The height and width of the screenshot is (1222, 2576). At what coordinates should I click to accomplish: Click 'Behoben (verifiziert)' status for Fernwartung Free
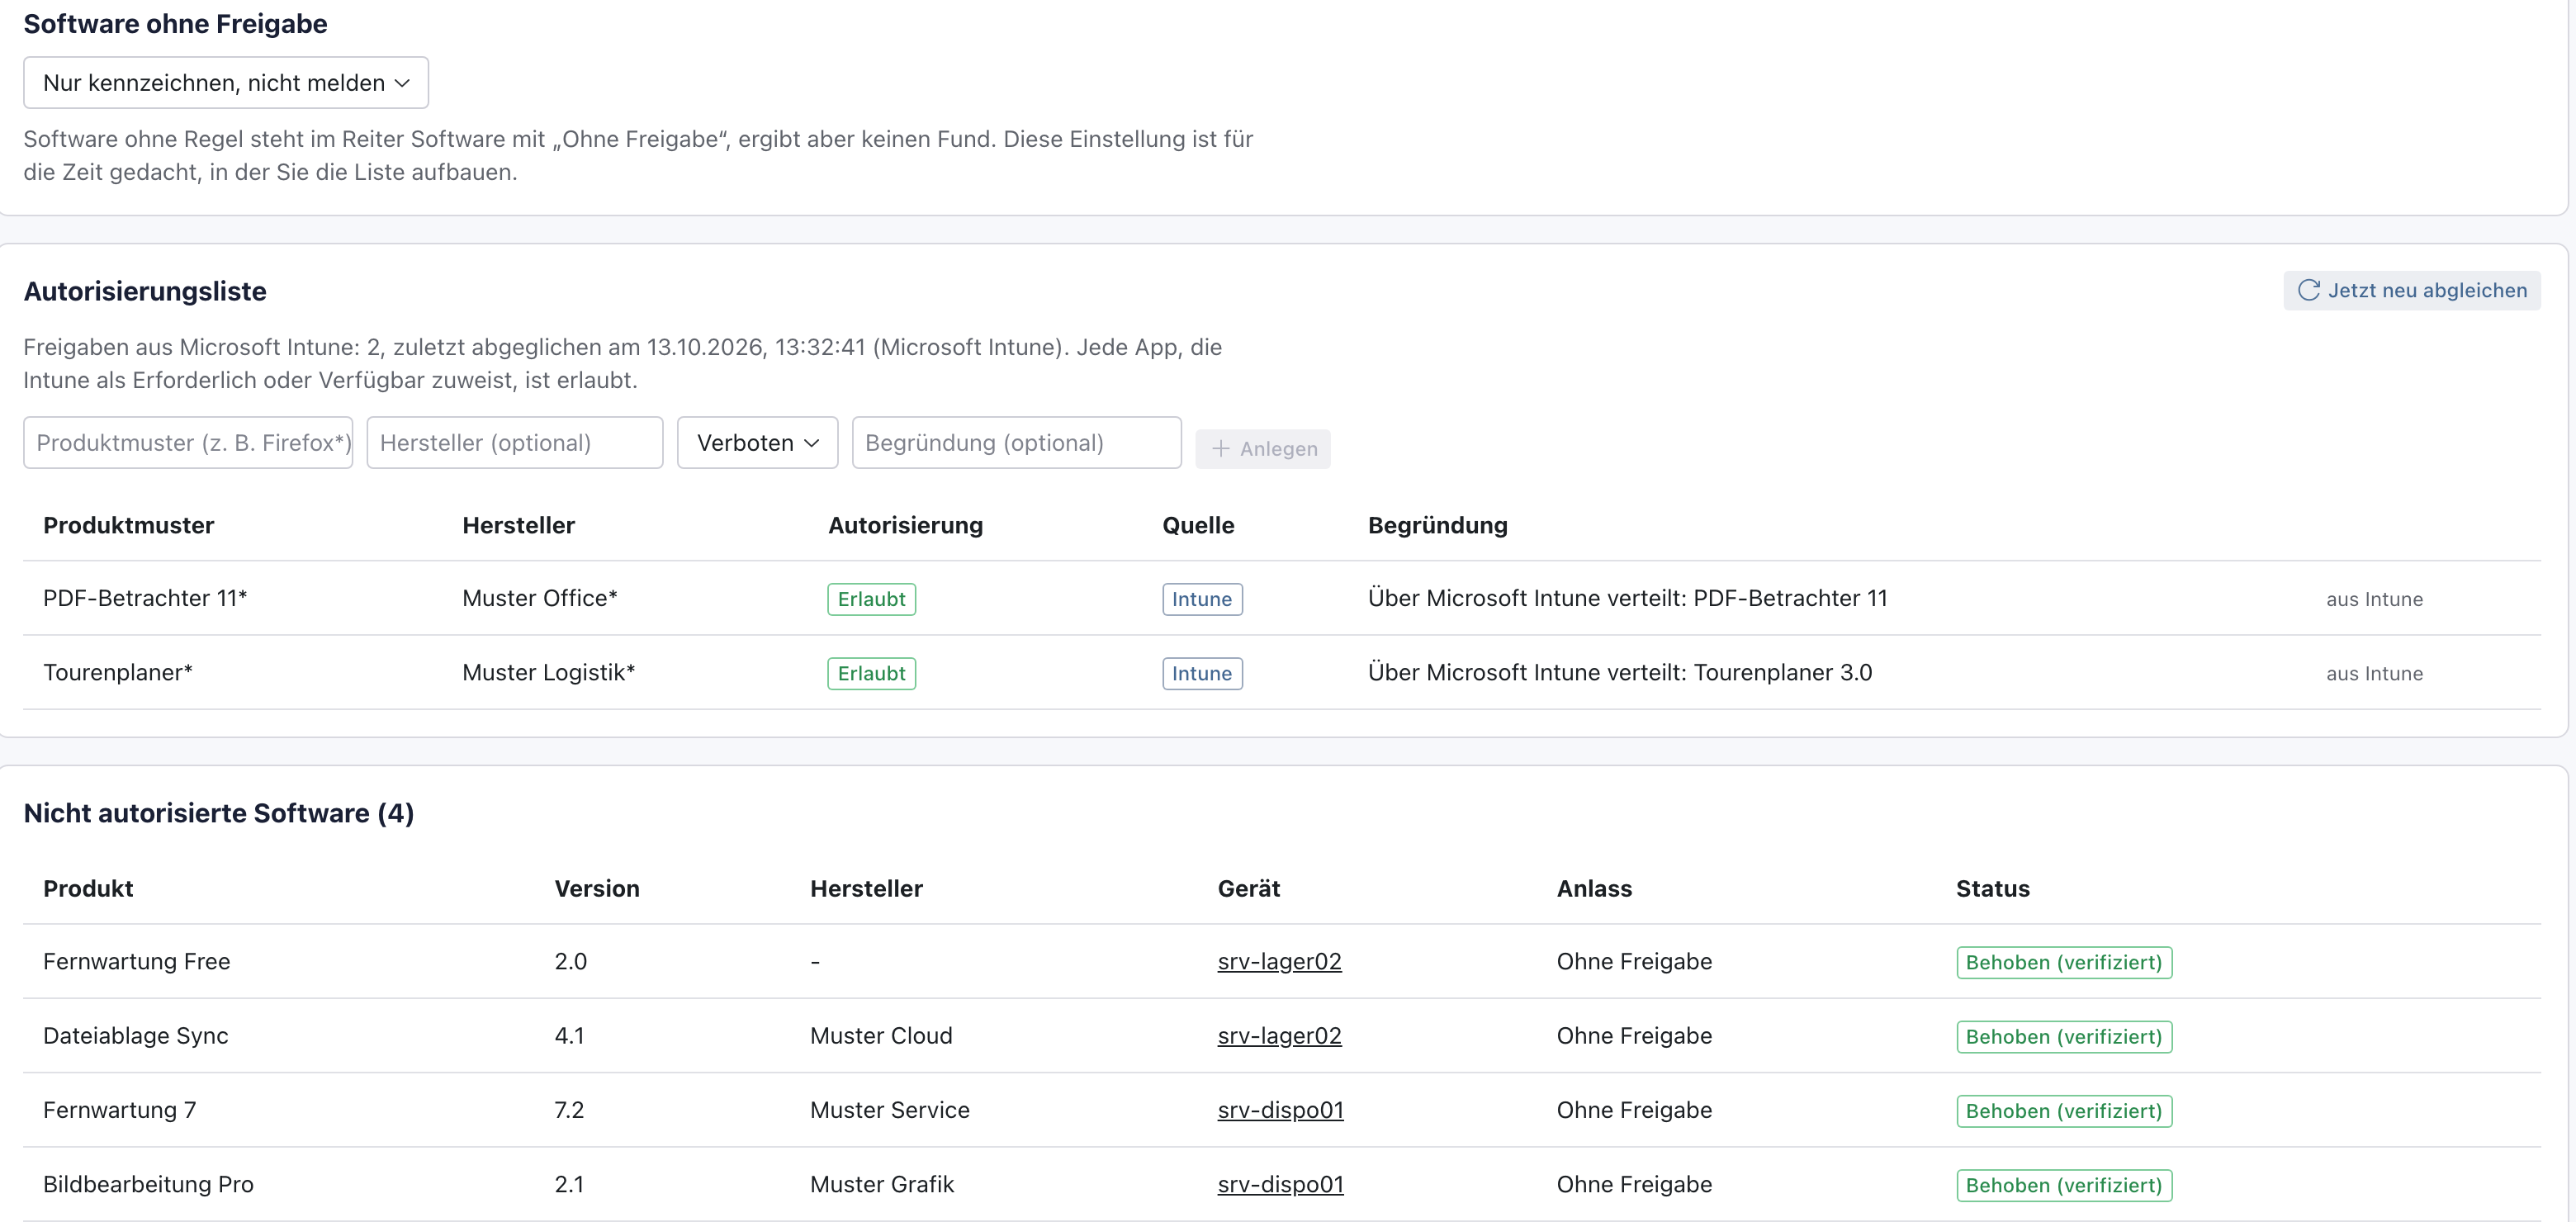[2064, 962]
